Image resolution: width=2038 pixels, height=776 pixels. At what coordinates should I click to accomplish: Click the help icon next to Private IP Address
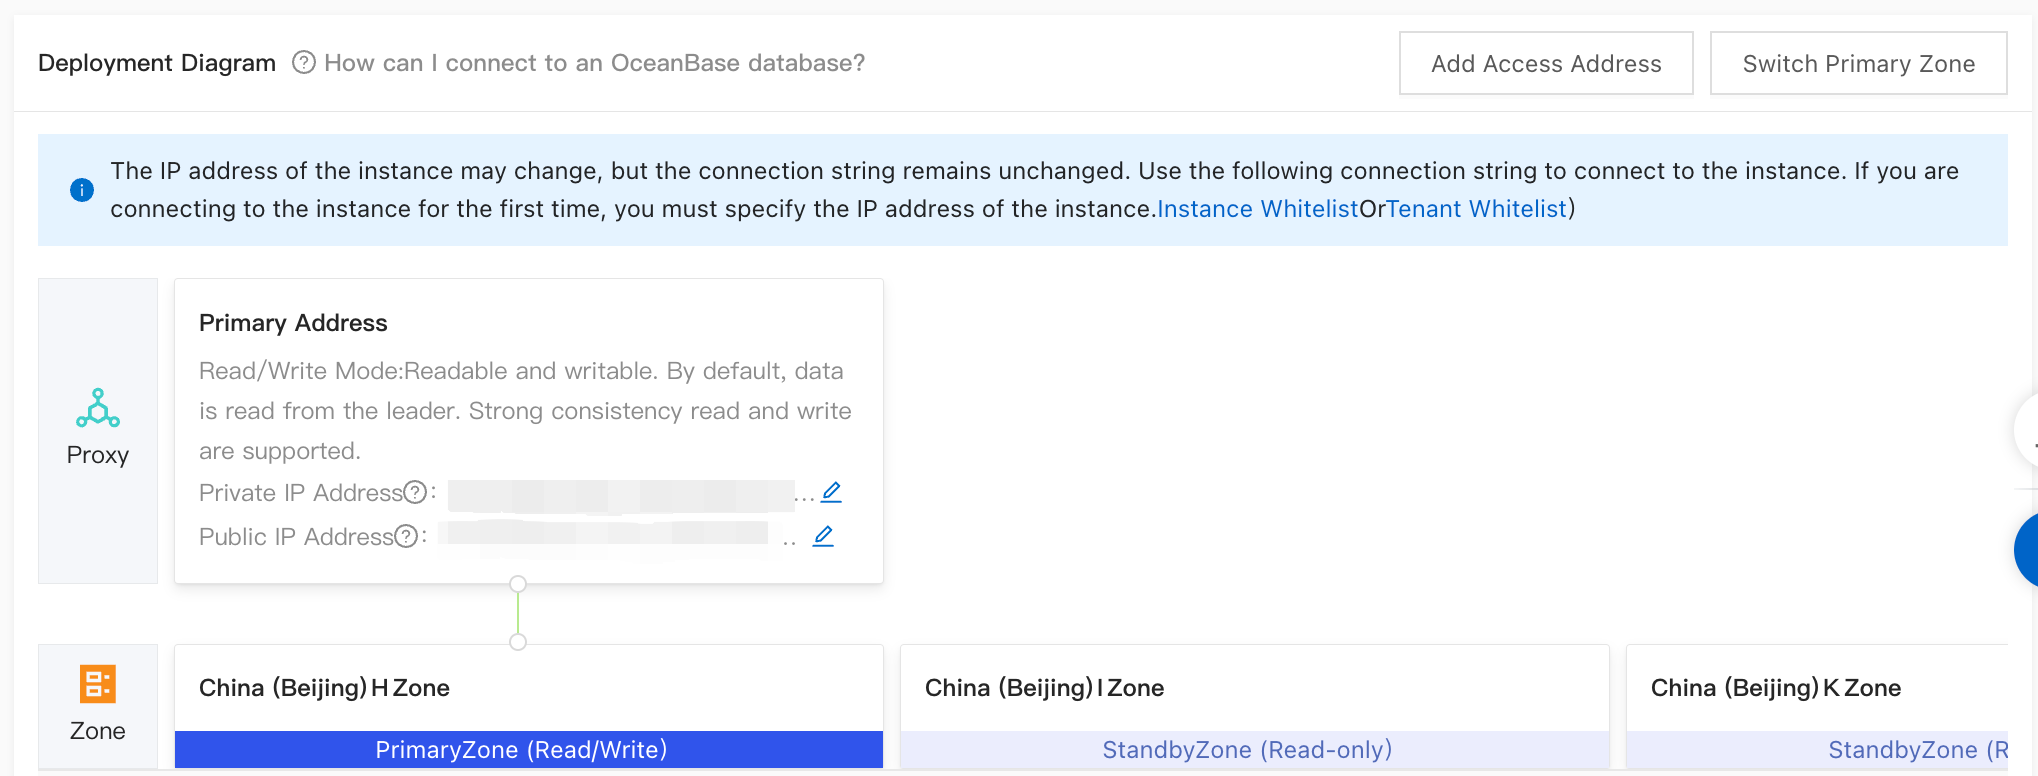tap(415, 492)
